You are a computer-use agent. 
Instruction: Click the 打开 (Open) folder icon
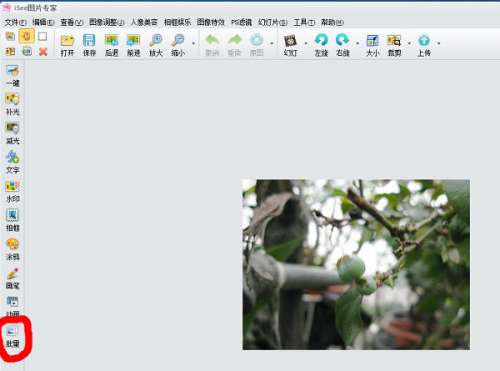click(67, 45)
